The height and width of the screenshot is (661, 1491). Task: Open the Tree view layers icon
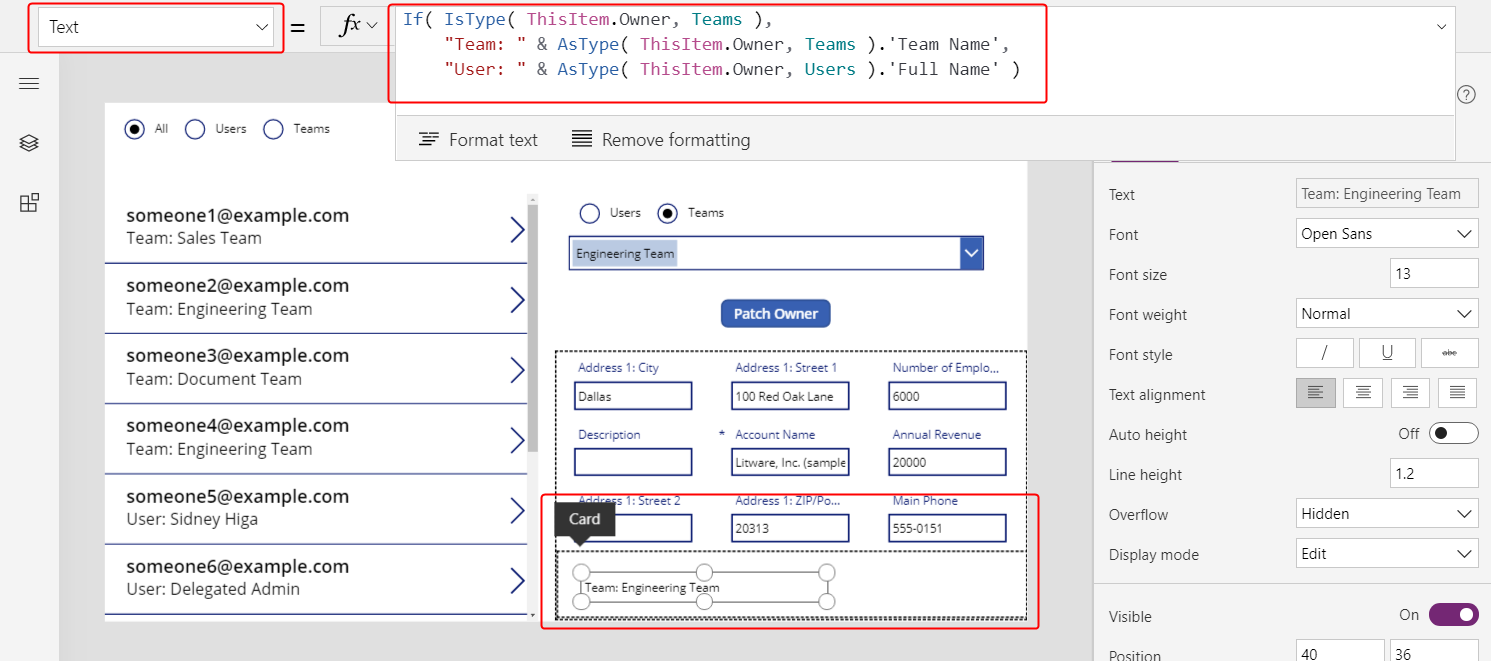click(x=29, y=143)
